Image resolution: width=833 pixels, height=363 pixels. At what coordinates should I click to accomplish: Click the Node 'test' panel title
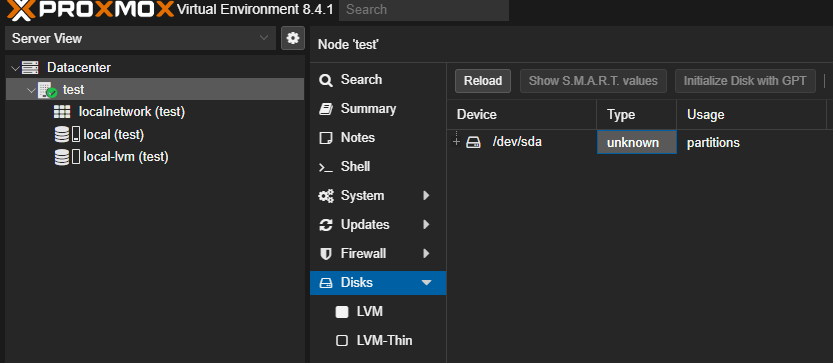[x=348, y=45]
